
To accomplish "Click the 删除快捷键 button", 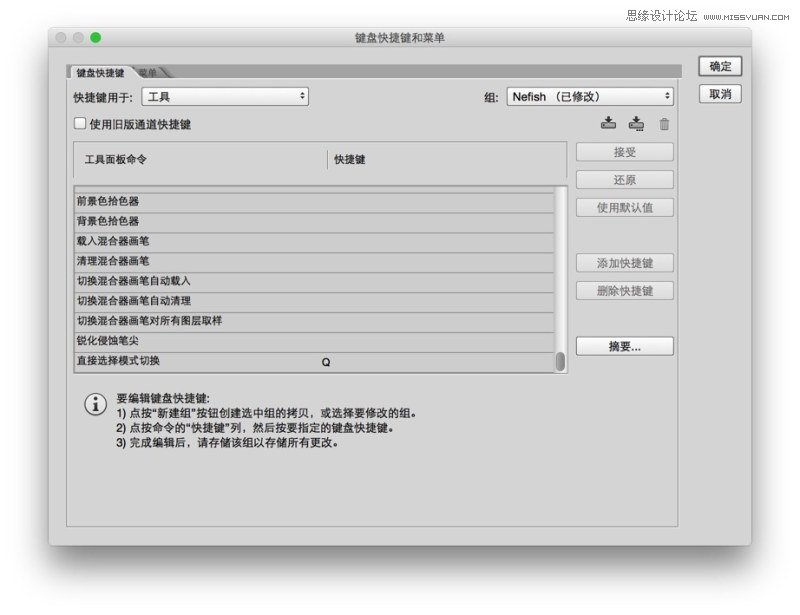I will [624, 290].
